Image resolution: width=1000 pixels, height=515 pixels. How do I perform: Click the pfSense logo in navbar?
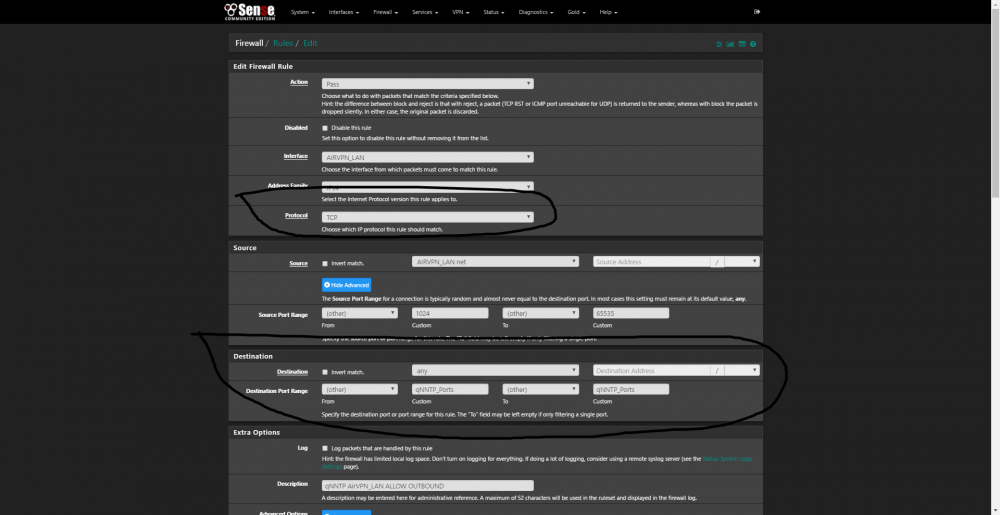[249, 11]
